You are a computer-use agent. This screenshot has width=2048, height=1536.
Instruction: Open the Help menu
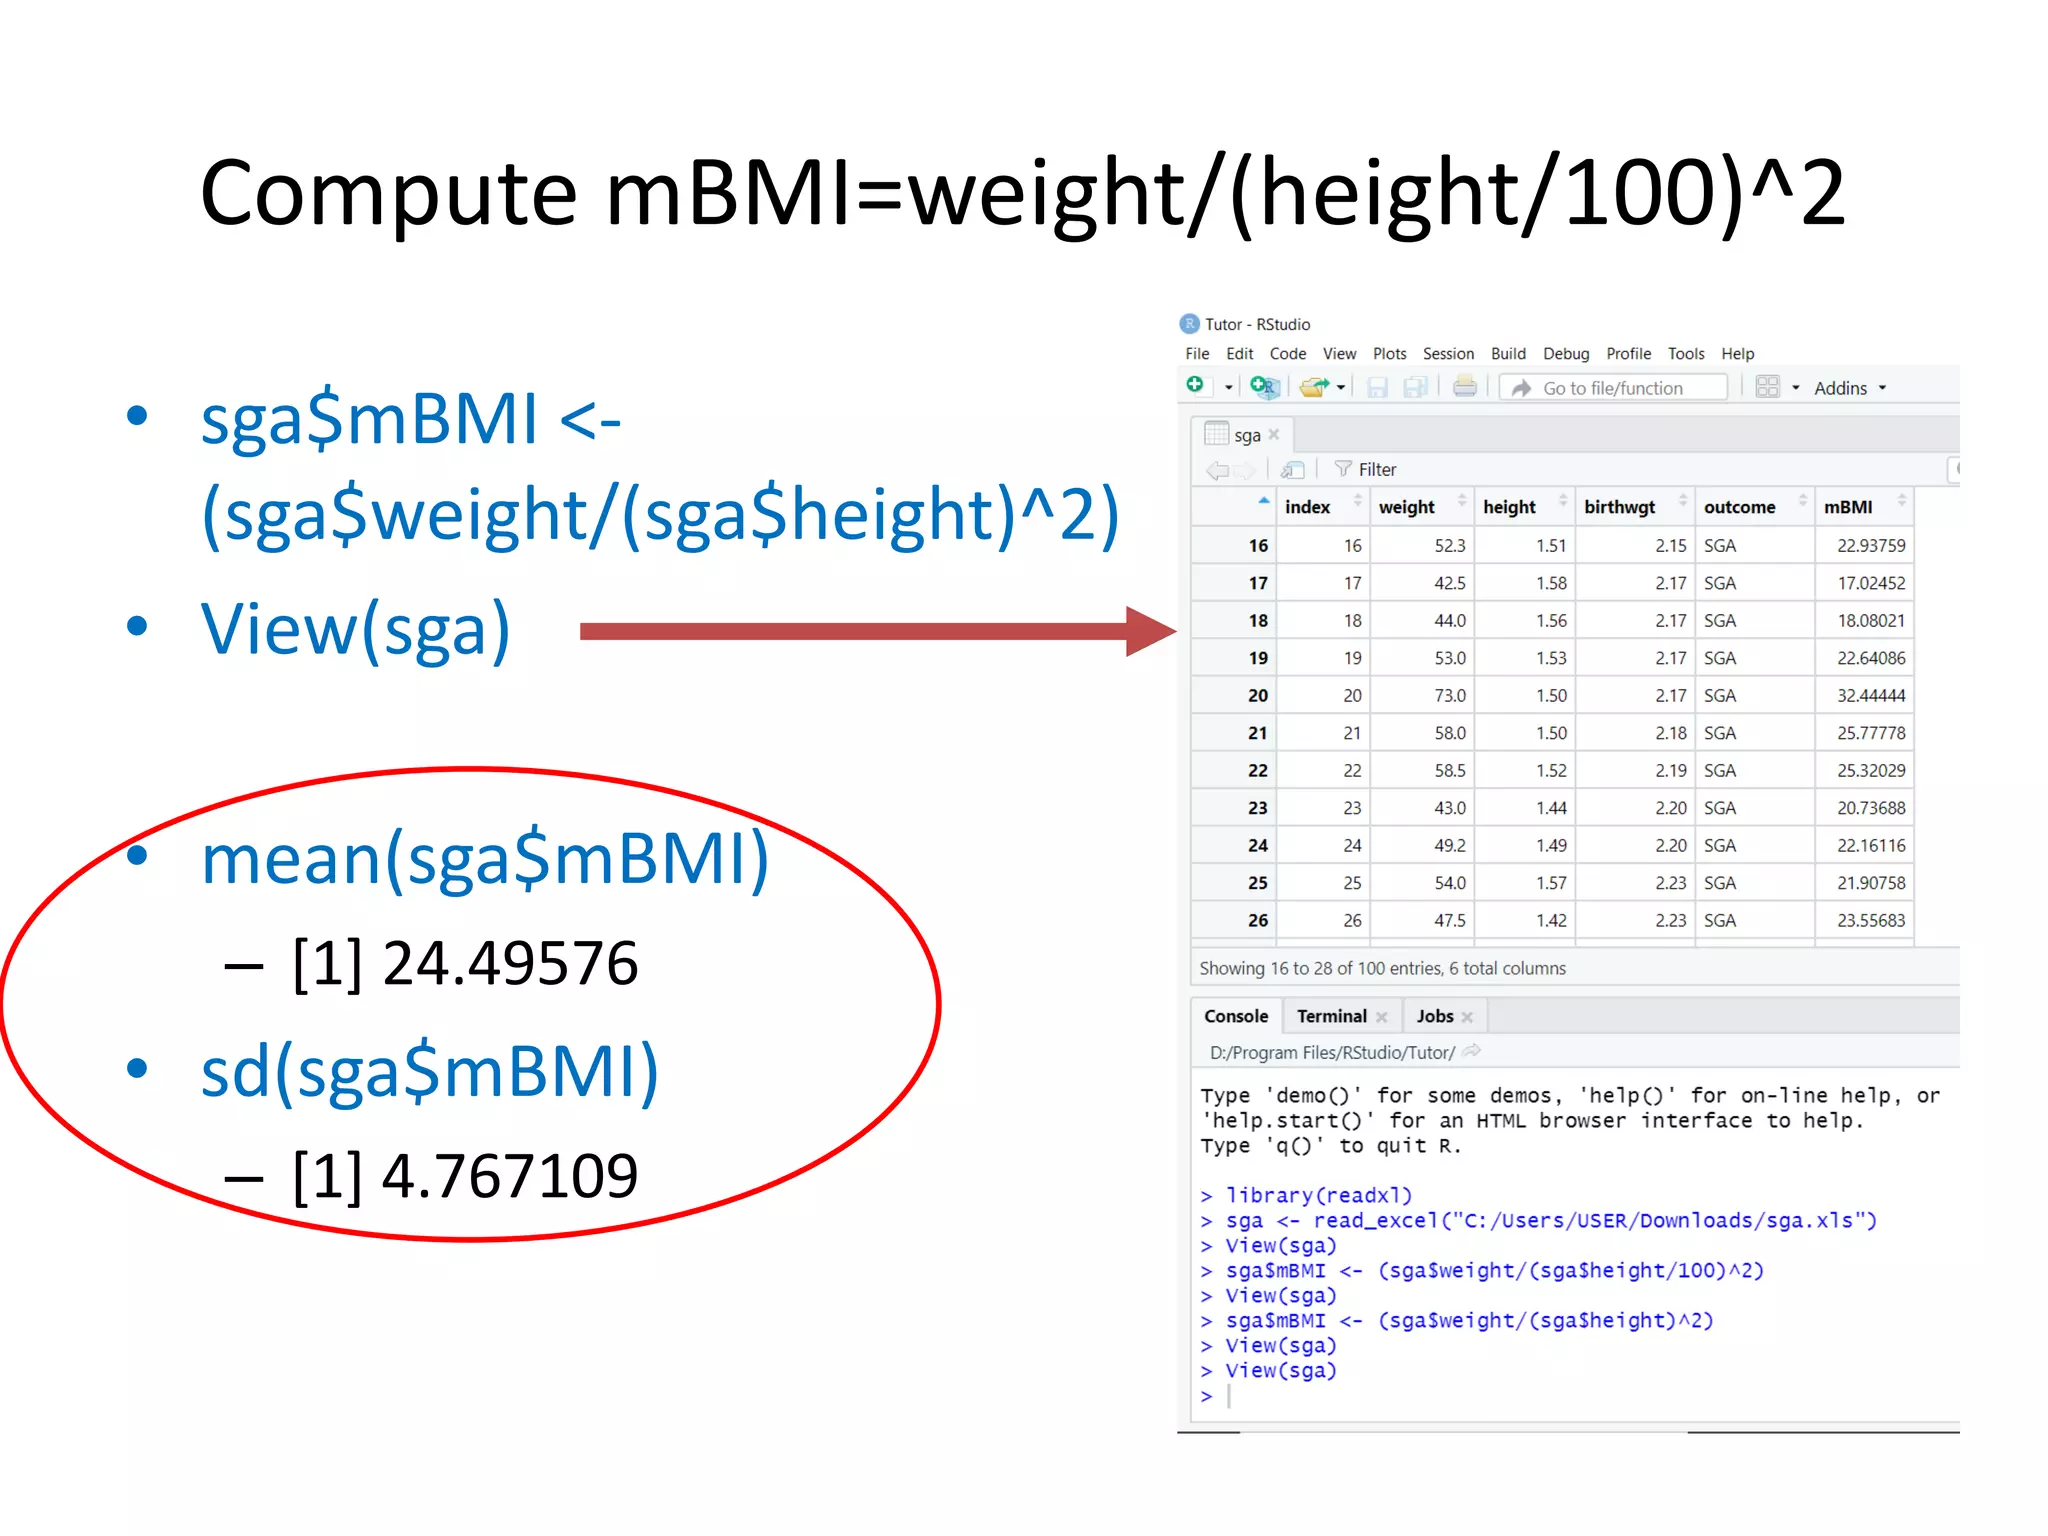pyautogui.click(x=1737, y=354)
